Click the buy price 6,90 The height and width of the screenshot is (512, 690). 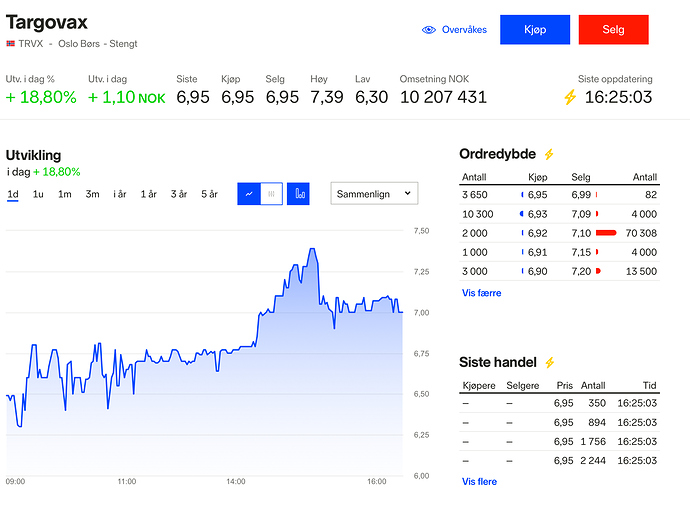(537, 271)
